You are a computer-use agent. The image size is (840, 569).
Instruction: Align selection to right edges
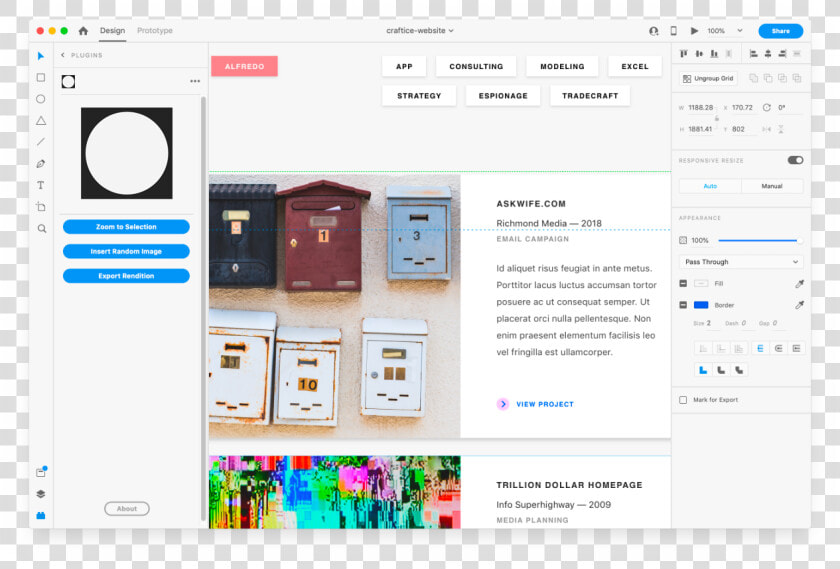pos(782,54)
